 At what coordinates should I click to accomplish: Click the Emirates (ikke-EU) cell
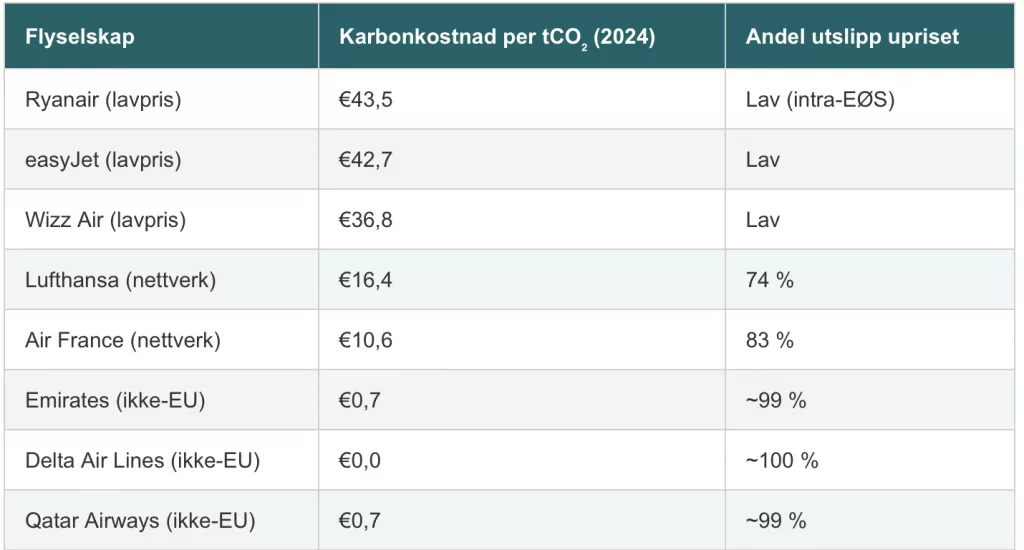[x=113, y=400]
